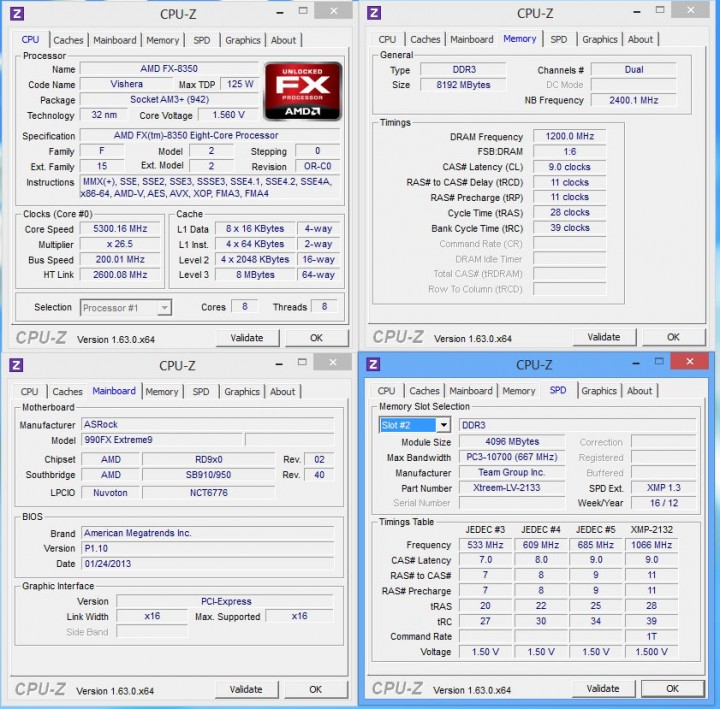Click the 8192 MBytes memory size value
Image resolution: width=720 pixels, height=709 pixels.
(x=463, y=85)
